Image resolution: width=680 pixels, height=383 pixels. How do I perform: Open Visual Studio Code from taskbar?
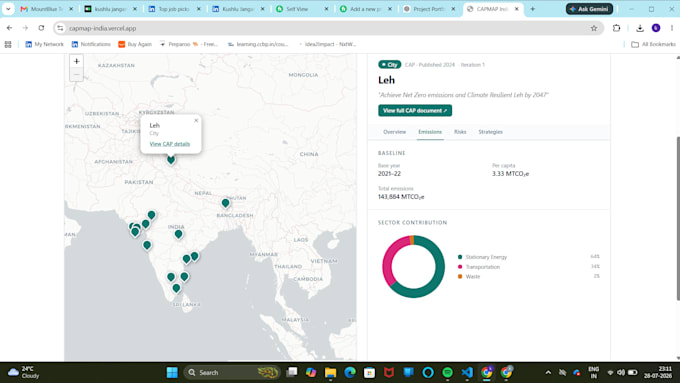467,373
